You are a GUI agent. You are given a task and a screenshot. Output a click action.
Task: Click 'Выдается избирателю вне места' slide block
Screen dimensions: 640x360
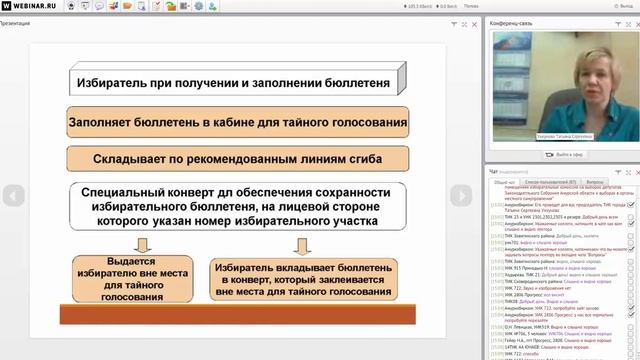pyautogui.click(x=133, y=279)
